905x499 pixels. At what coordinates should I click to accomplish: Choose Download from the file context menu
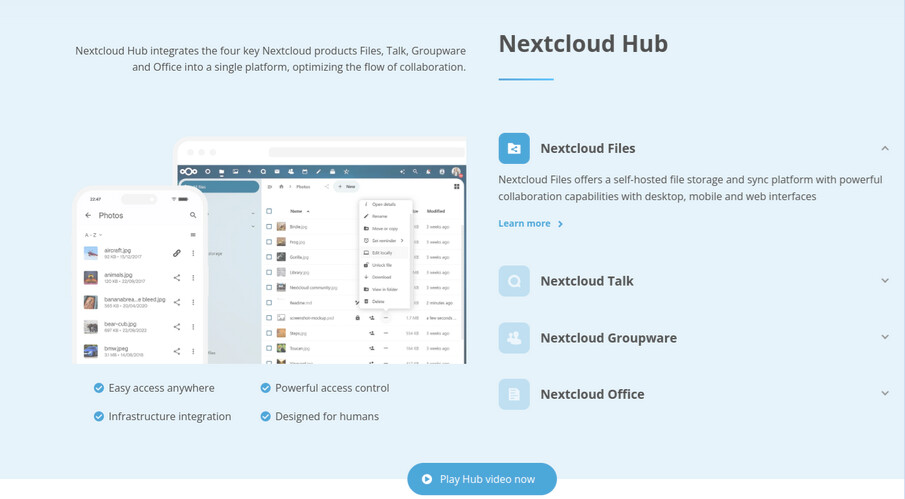click(x=382, y=277)
